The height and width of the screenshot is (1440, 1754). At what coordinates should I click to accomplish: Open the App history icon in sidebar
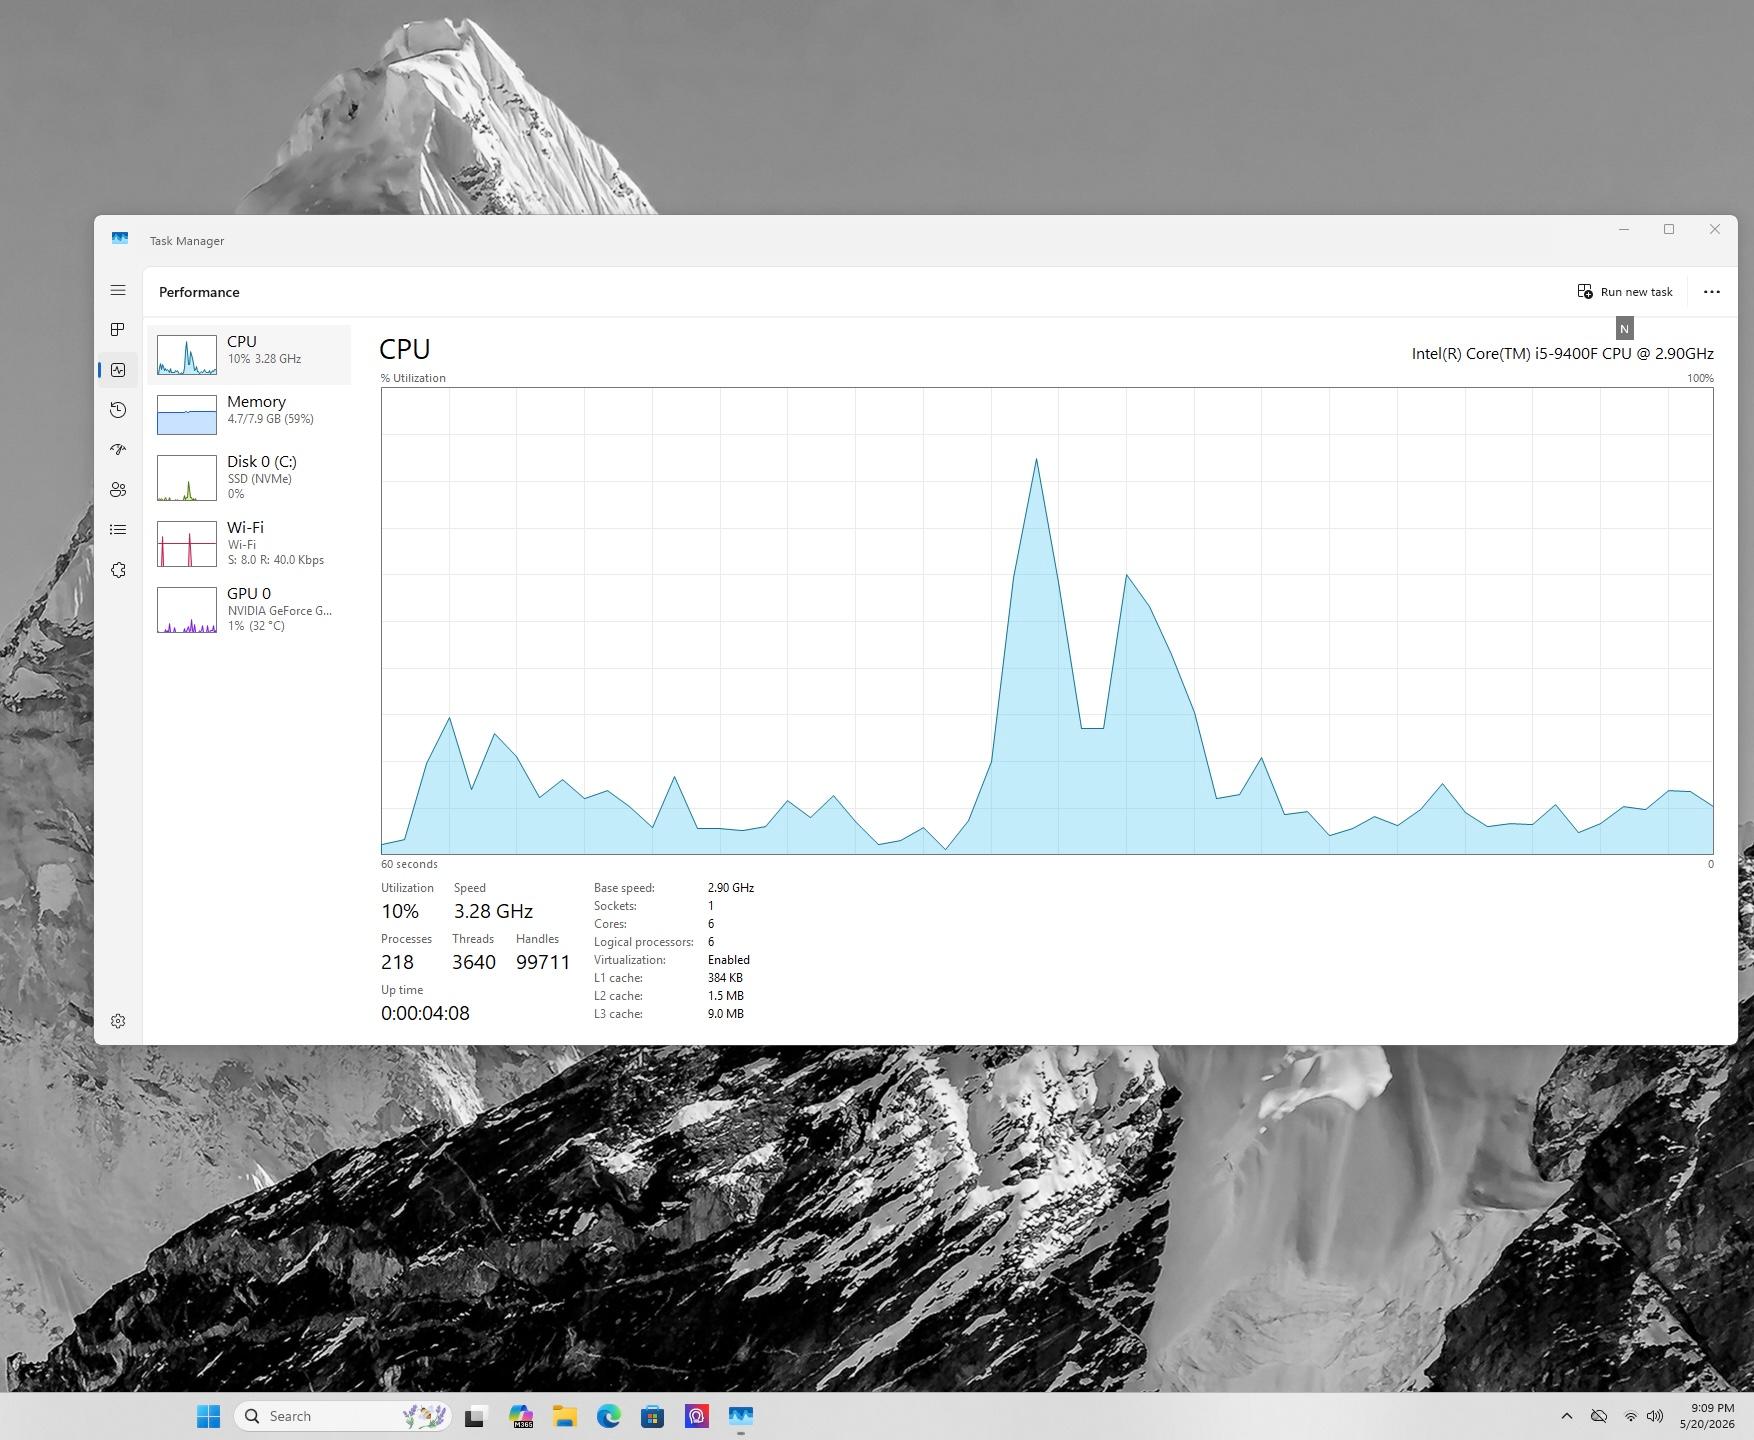[118, 410]
